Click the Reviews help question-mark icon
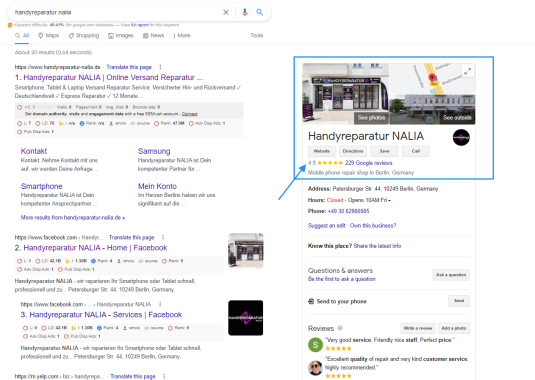 click(340, 328)
